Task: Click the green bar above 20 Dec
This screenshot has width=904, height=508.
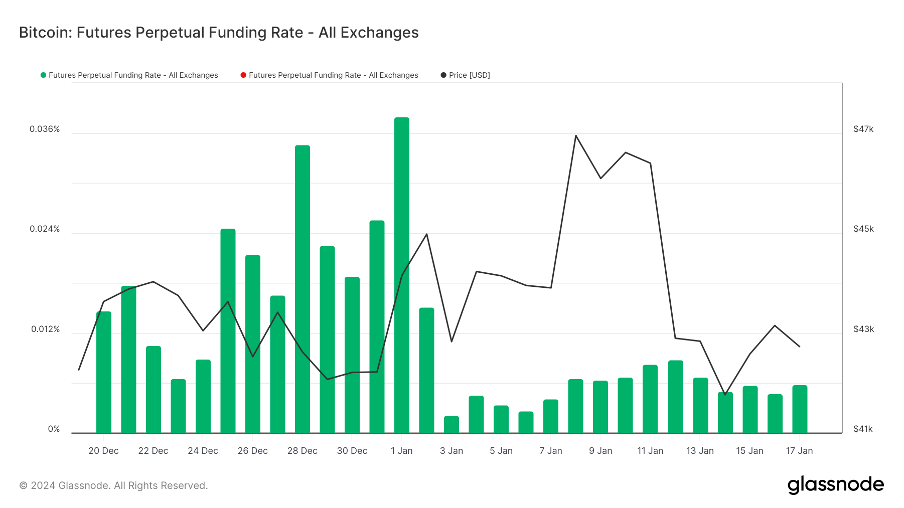Action: [x=103, y=372]
